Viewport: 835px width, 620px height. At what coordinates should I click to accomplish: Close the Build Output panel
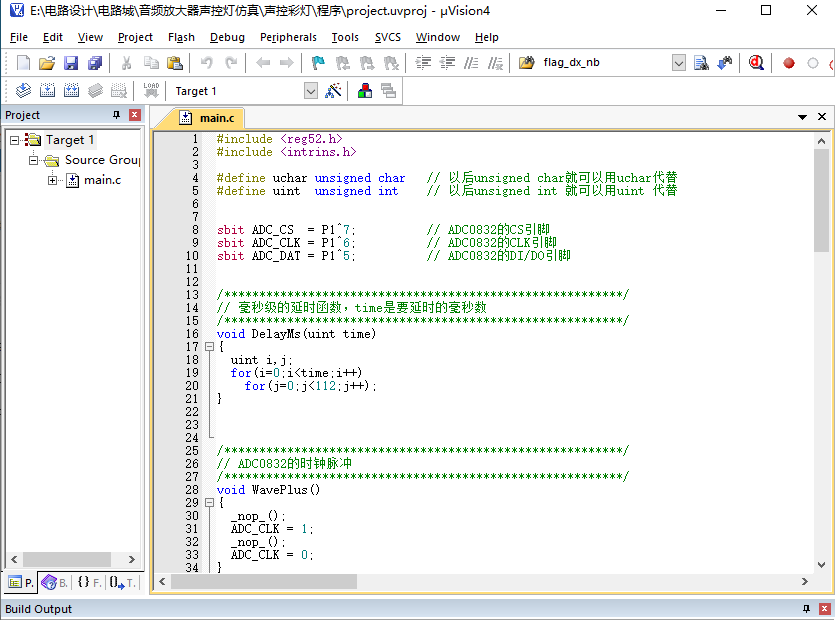tap(824, 609)
